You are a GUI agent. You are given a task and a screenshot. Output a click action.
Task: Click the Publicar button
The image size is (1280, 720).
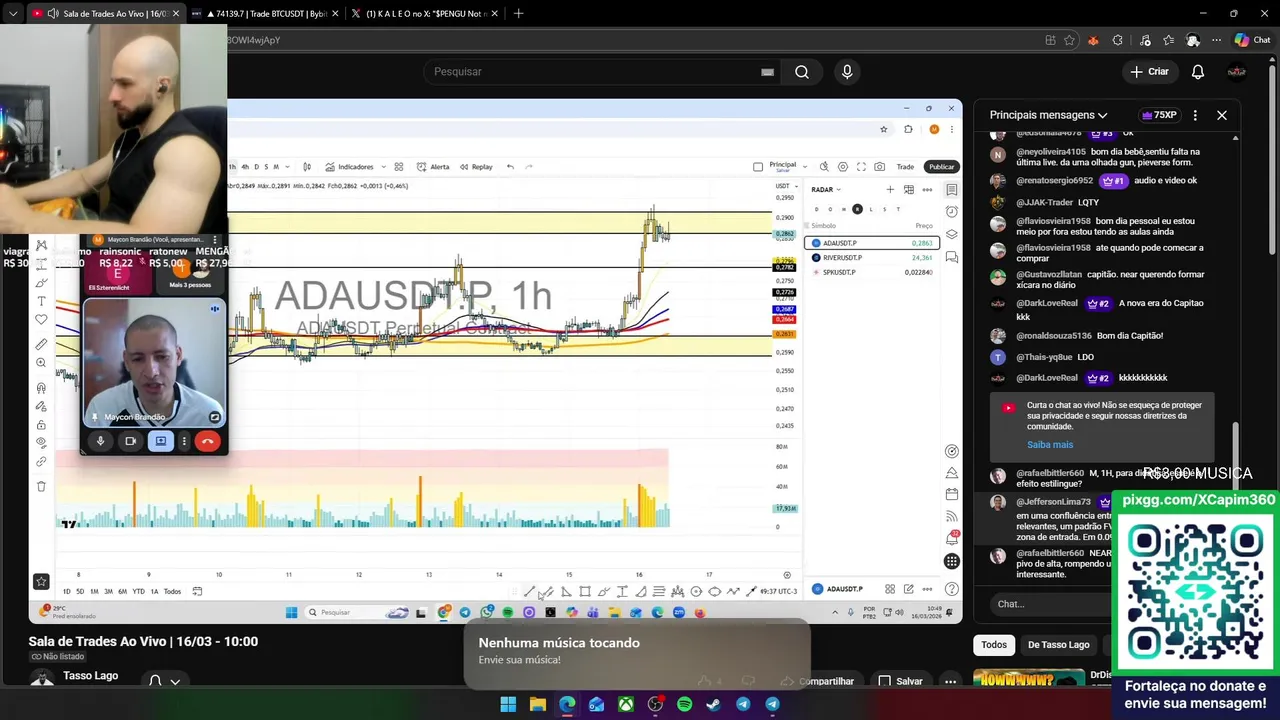pos(941,167)
